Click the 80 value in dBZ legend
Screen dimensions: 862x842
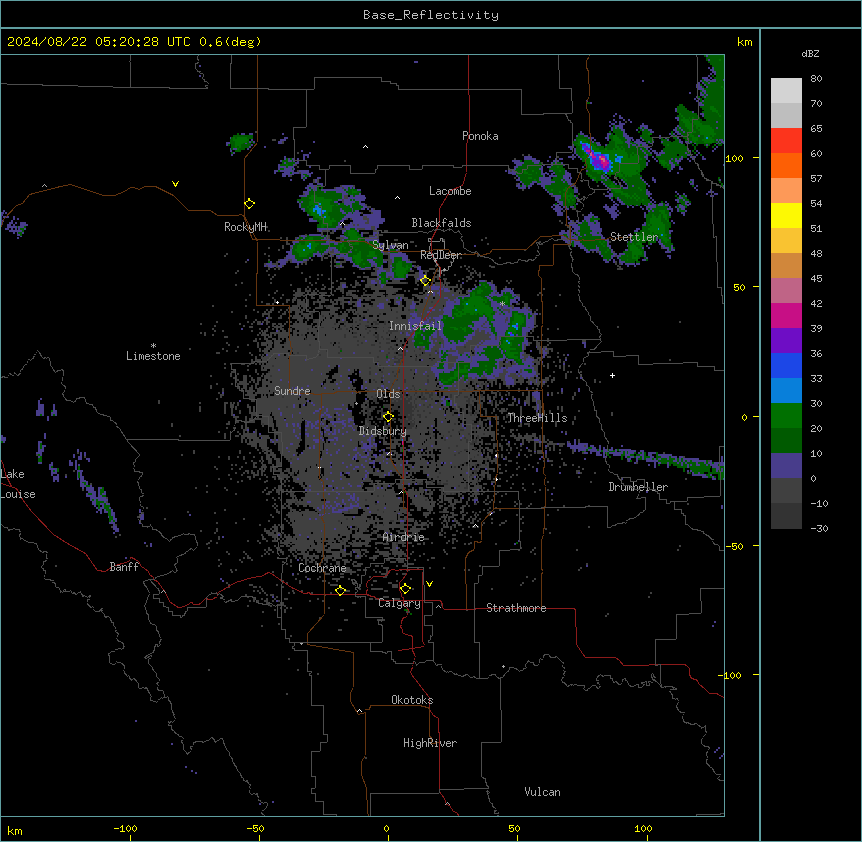[816, 79]
